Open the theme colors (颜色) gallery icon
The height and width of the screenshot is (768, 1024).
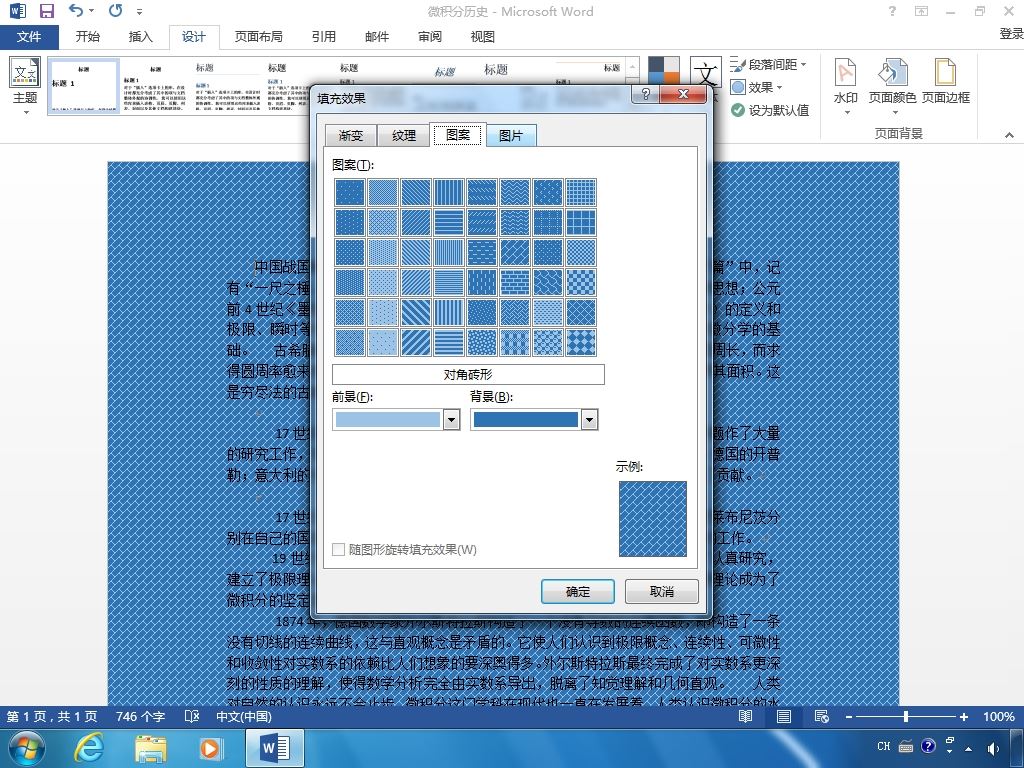point(664,70)
